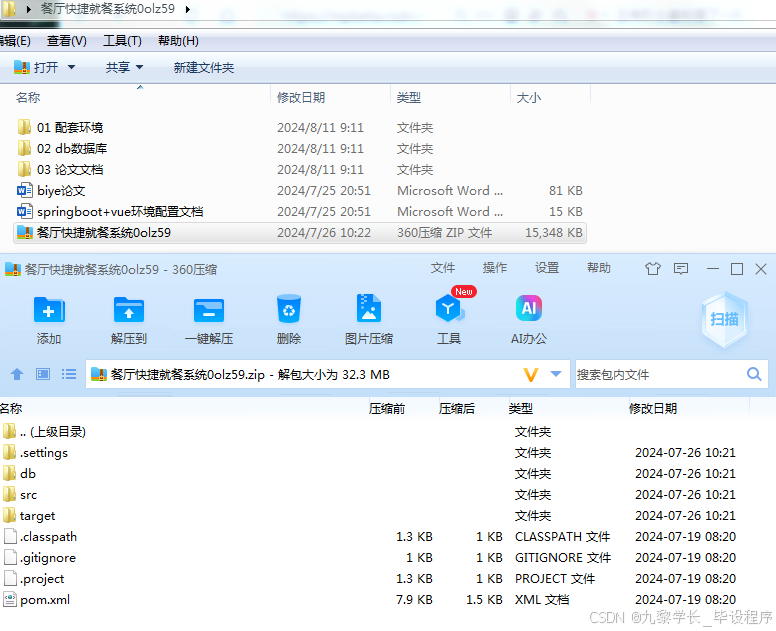The image size is (776, 631).
Task: Select the .settings folder in the archive
Action: click(35, 452)
